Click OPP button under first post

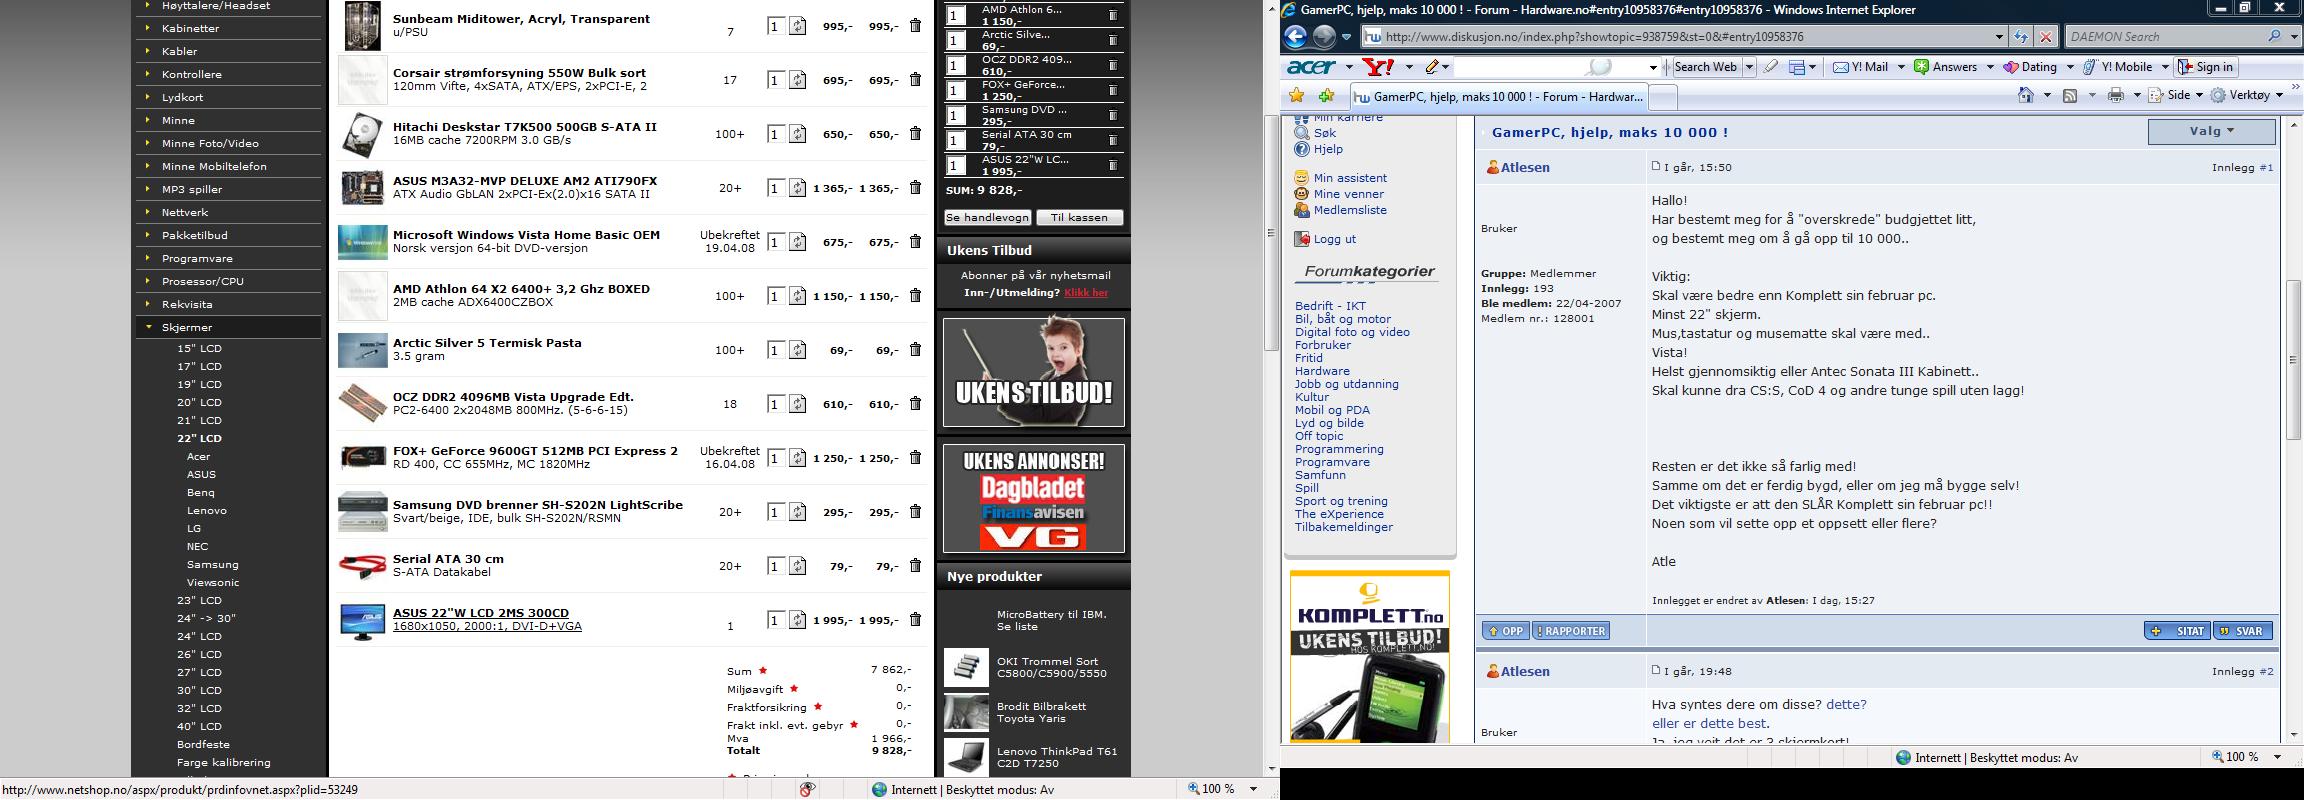pos(1505,631)
